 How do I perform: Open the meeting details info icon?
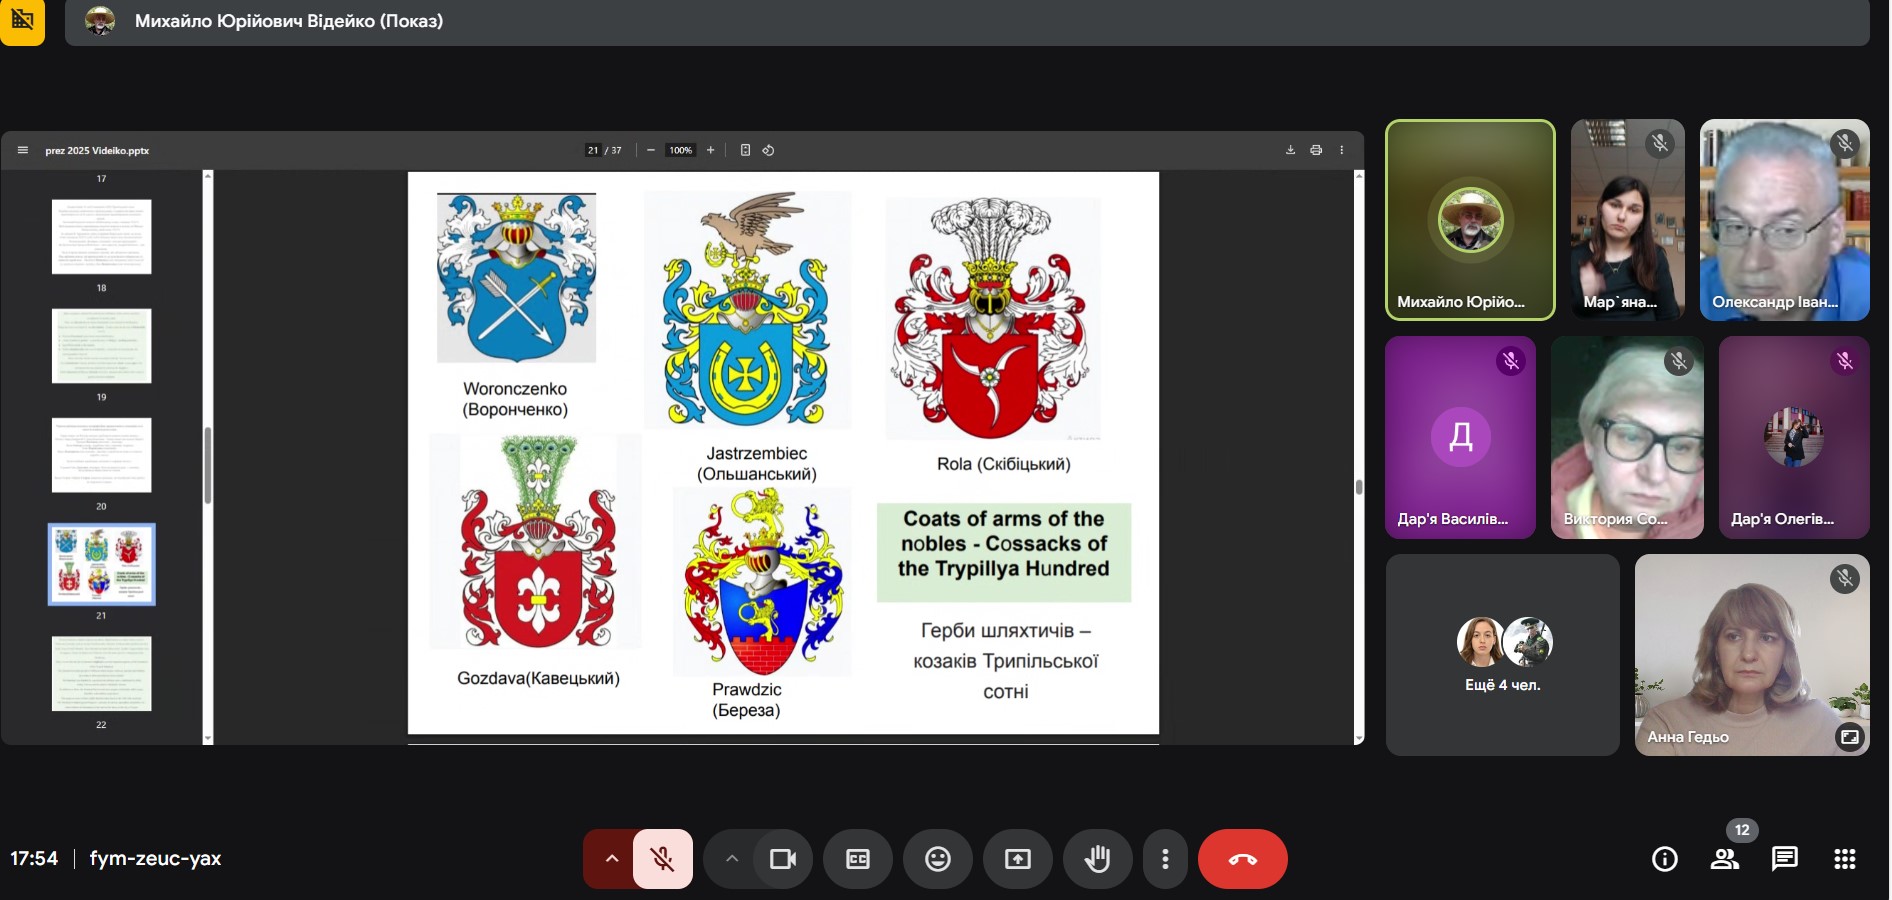1664,859
